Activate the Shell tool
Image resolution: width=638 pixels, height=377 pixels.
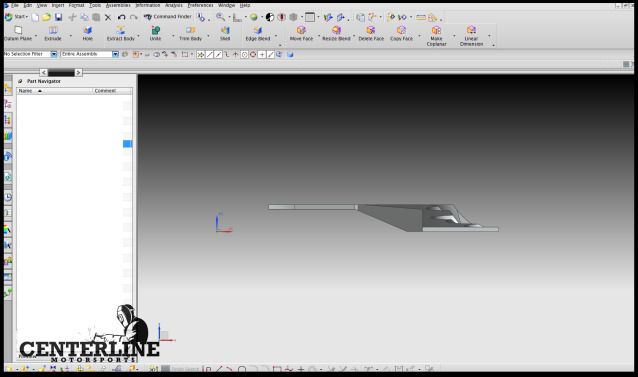225,33
